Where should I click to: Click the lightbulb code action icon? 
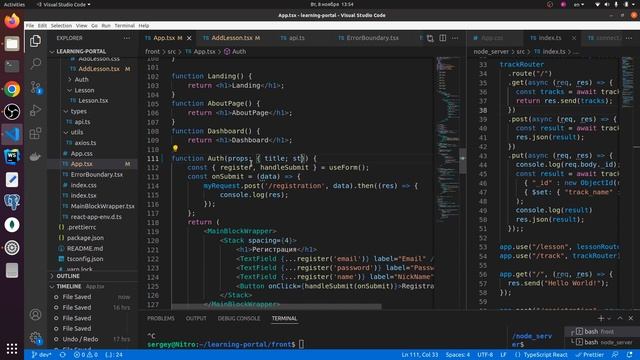(175, 149)
